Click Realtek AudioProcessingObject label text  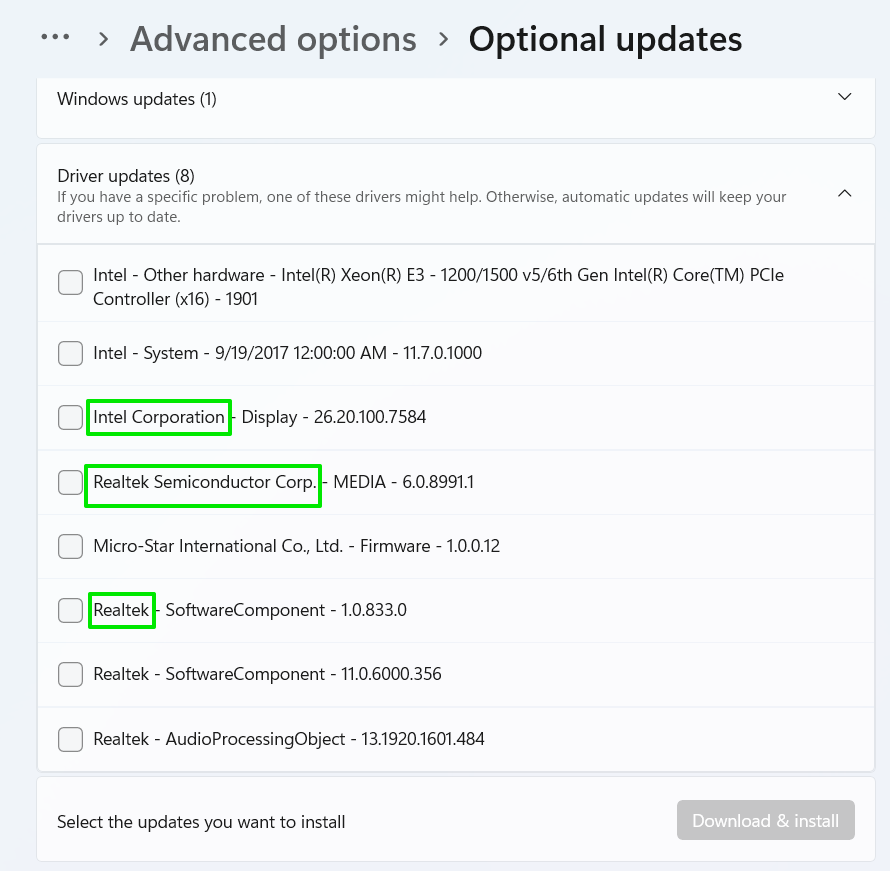click(288, 739)
